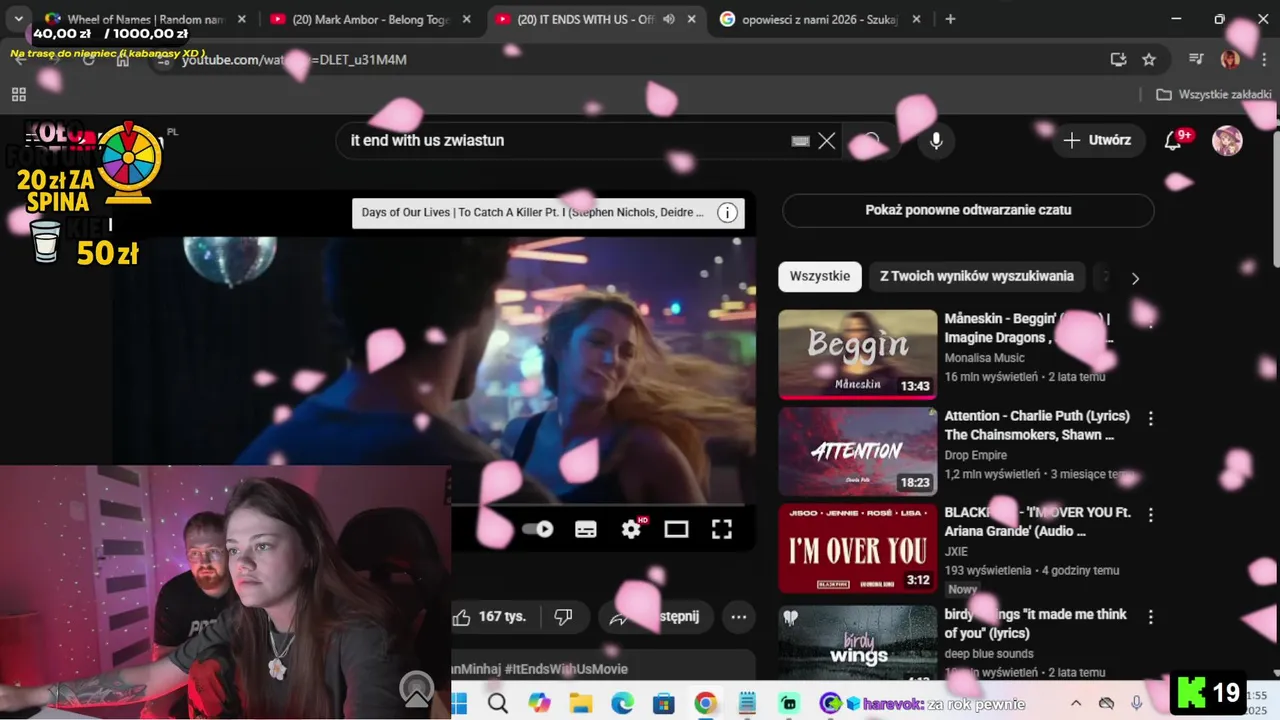
Task: Open the Drop Empire channel
Action: [977, 455]
